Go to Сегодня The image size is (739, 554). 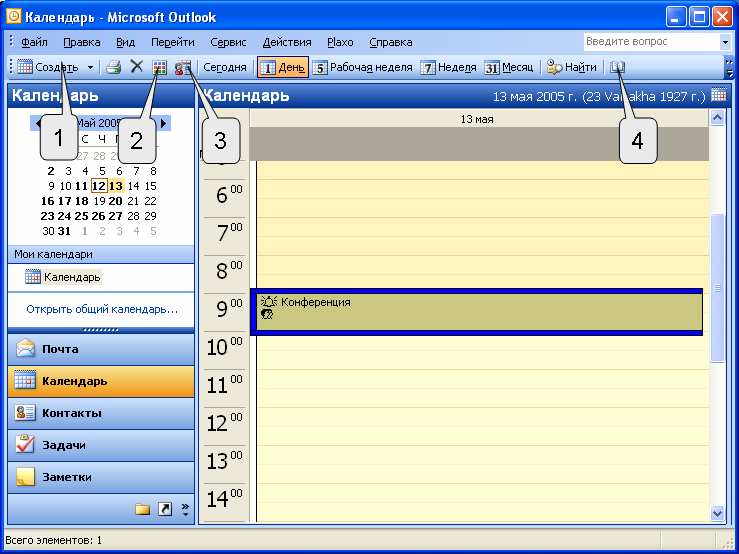pyautogui.click(x=225, y=67)
